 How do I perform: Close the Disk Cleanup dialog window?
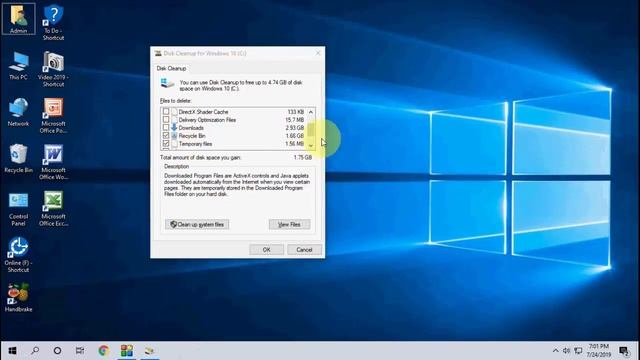(x=318, y=53)
